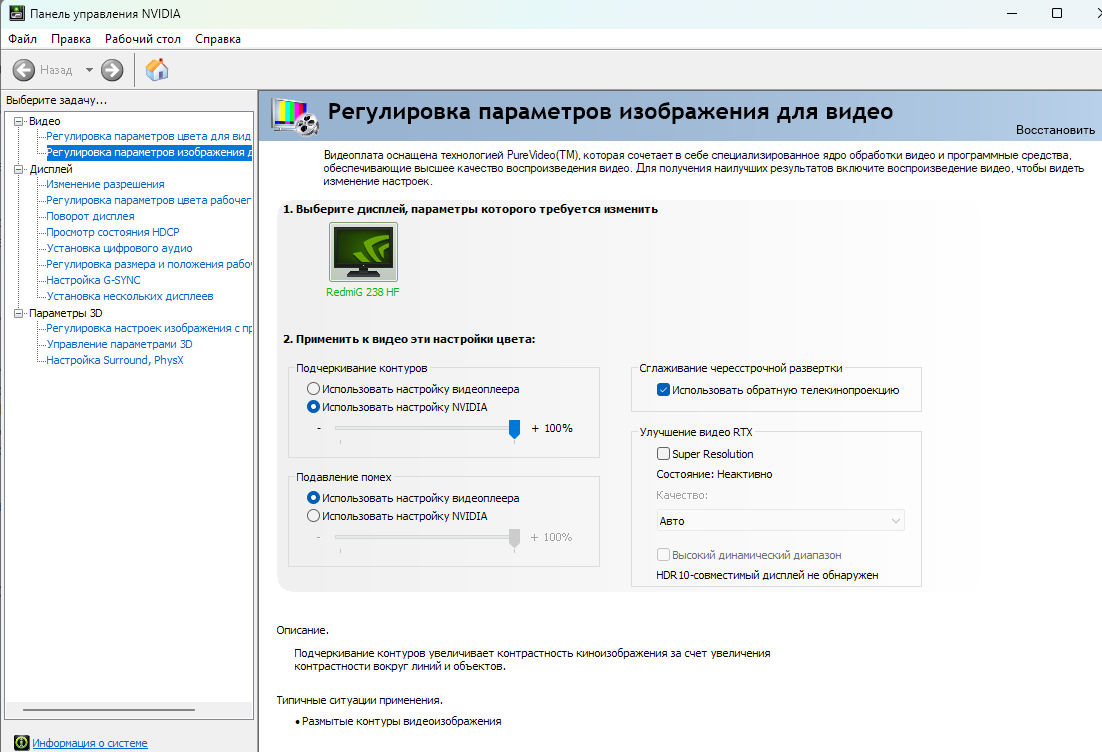Select video player setting for edge enhancement
This screenshot has height=752, width=1102.
[x=313, y=389]
